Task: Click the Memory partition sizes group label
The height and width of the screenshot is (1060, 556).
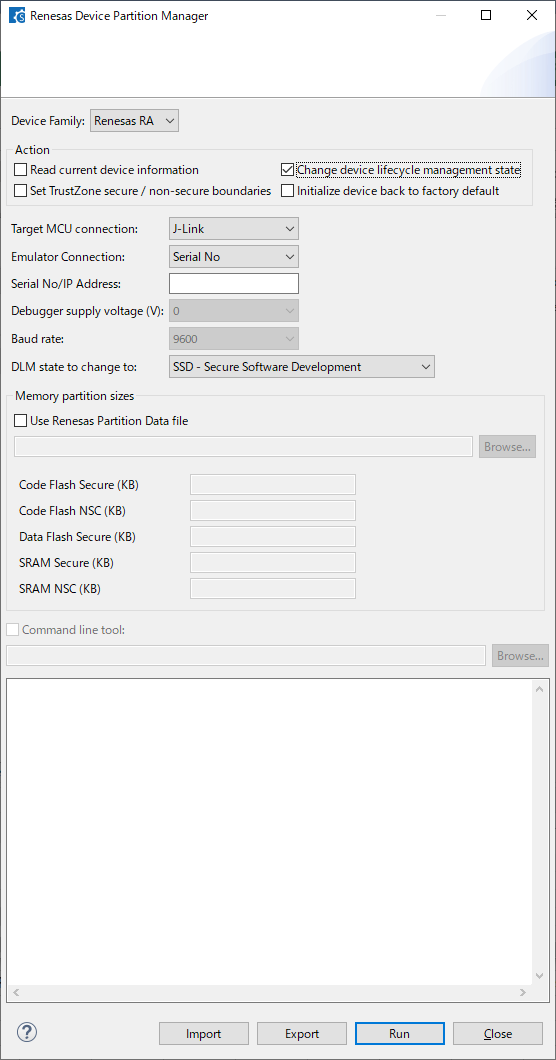Action: 74,396
